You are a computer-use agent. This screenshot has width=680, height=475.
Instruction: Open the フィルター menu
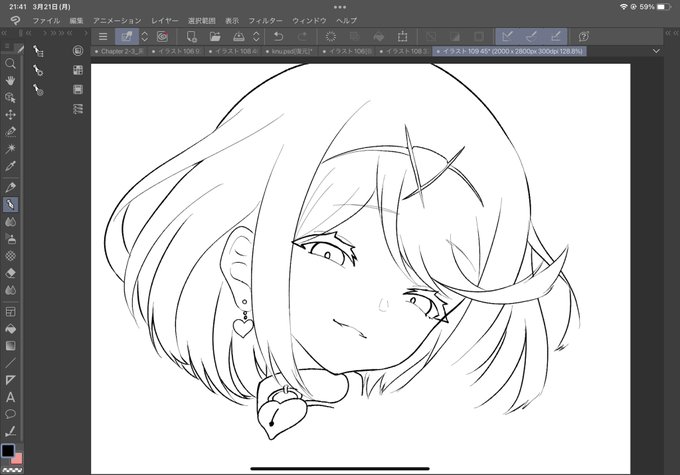click(265, 20)
